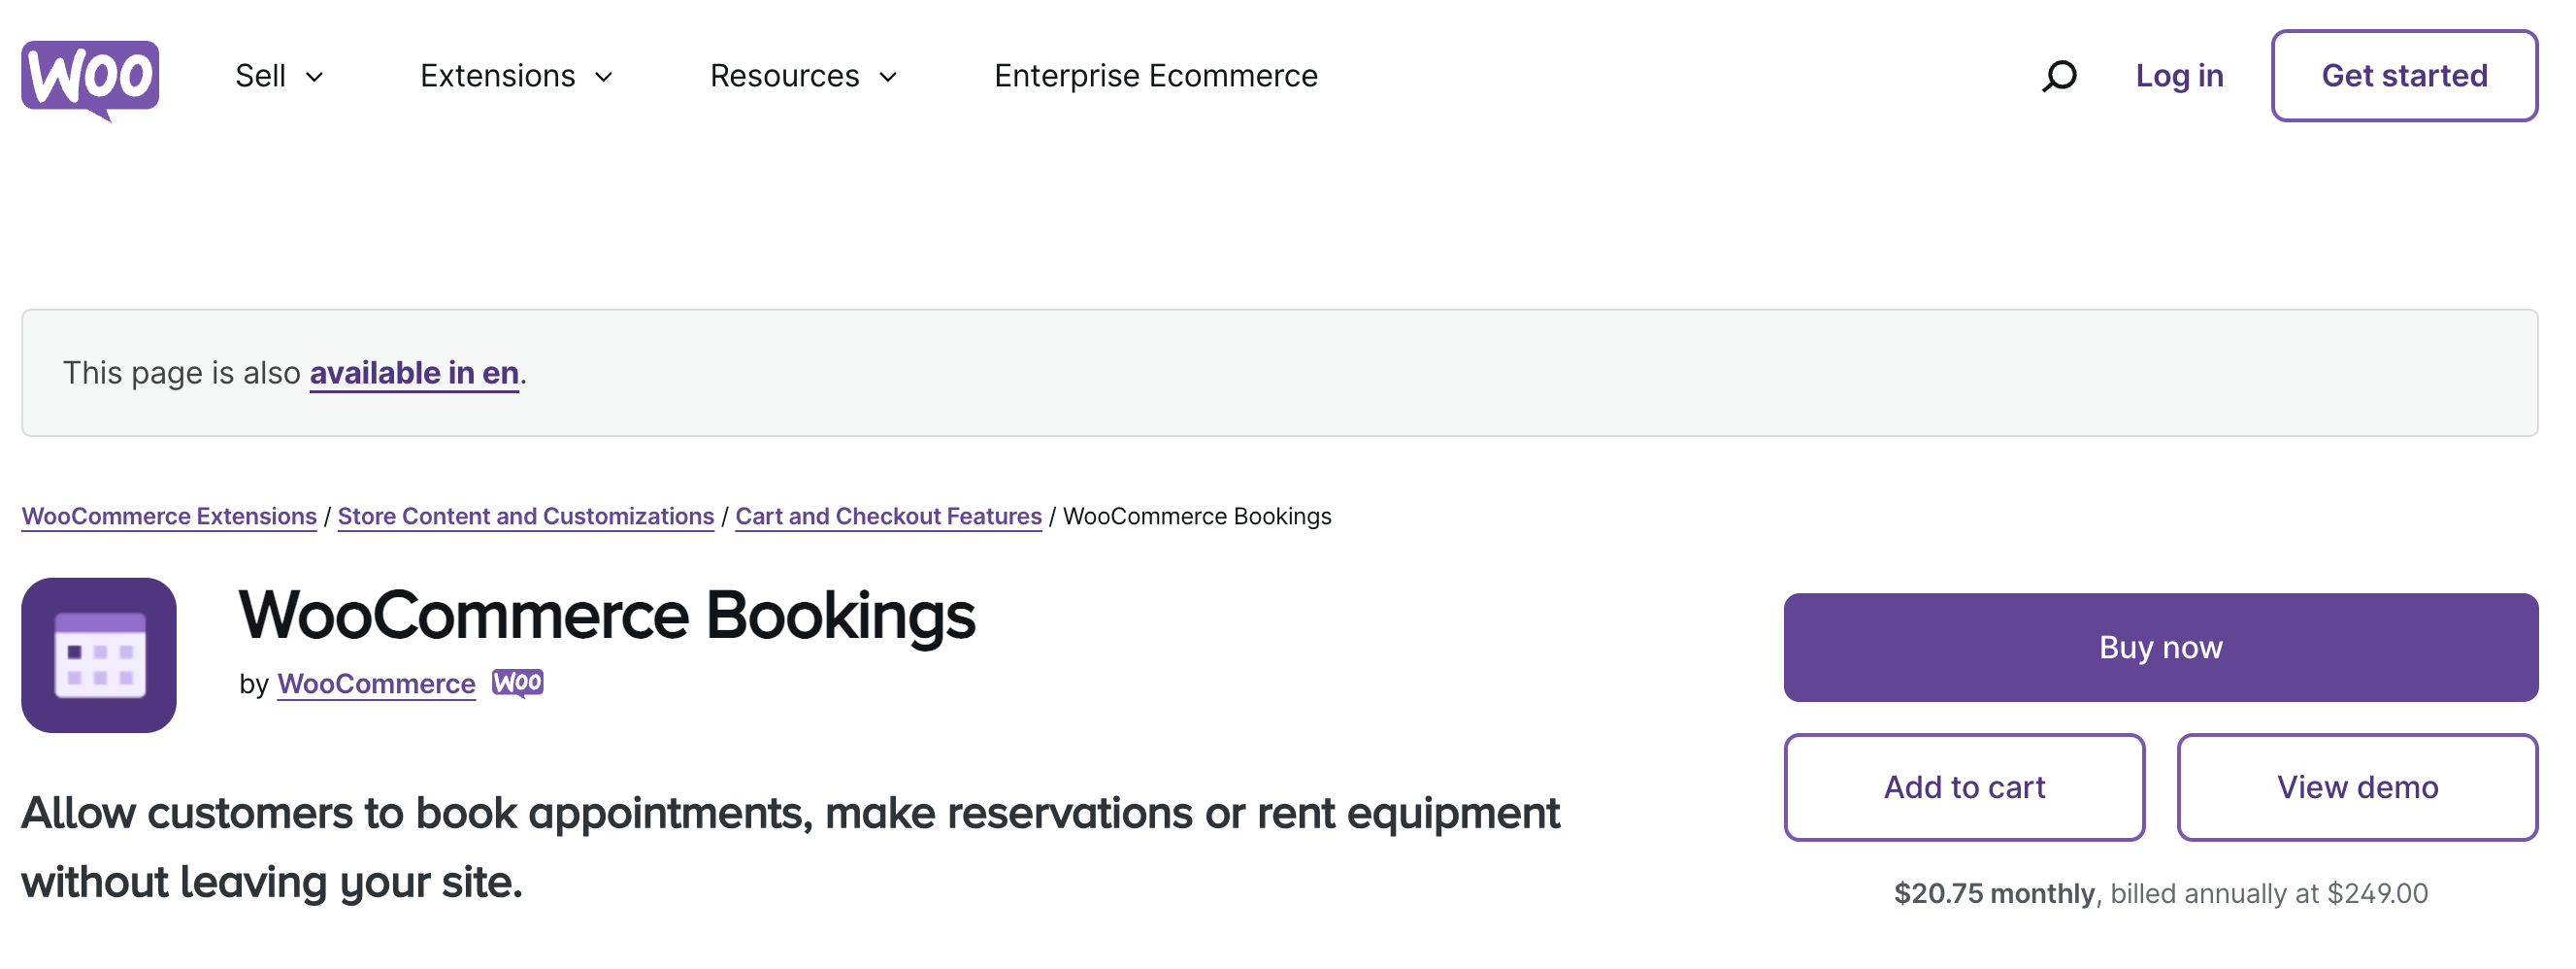2576x969 pixels.
Task: Expand the Extensions dropdown chevron
Action: pyautogui.click(x=604, y=77)
